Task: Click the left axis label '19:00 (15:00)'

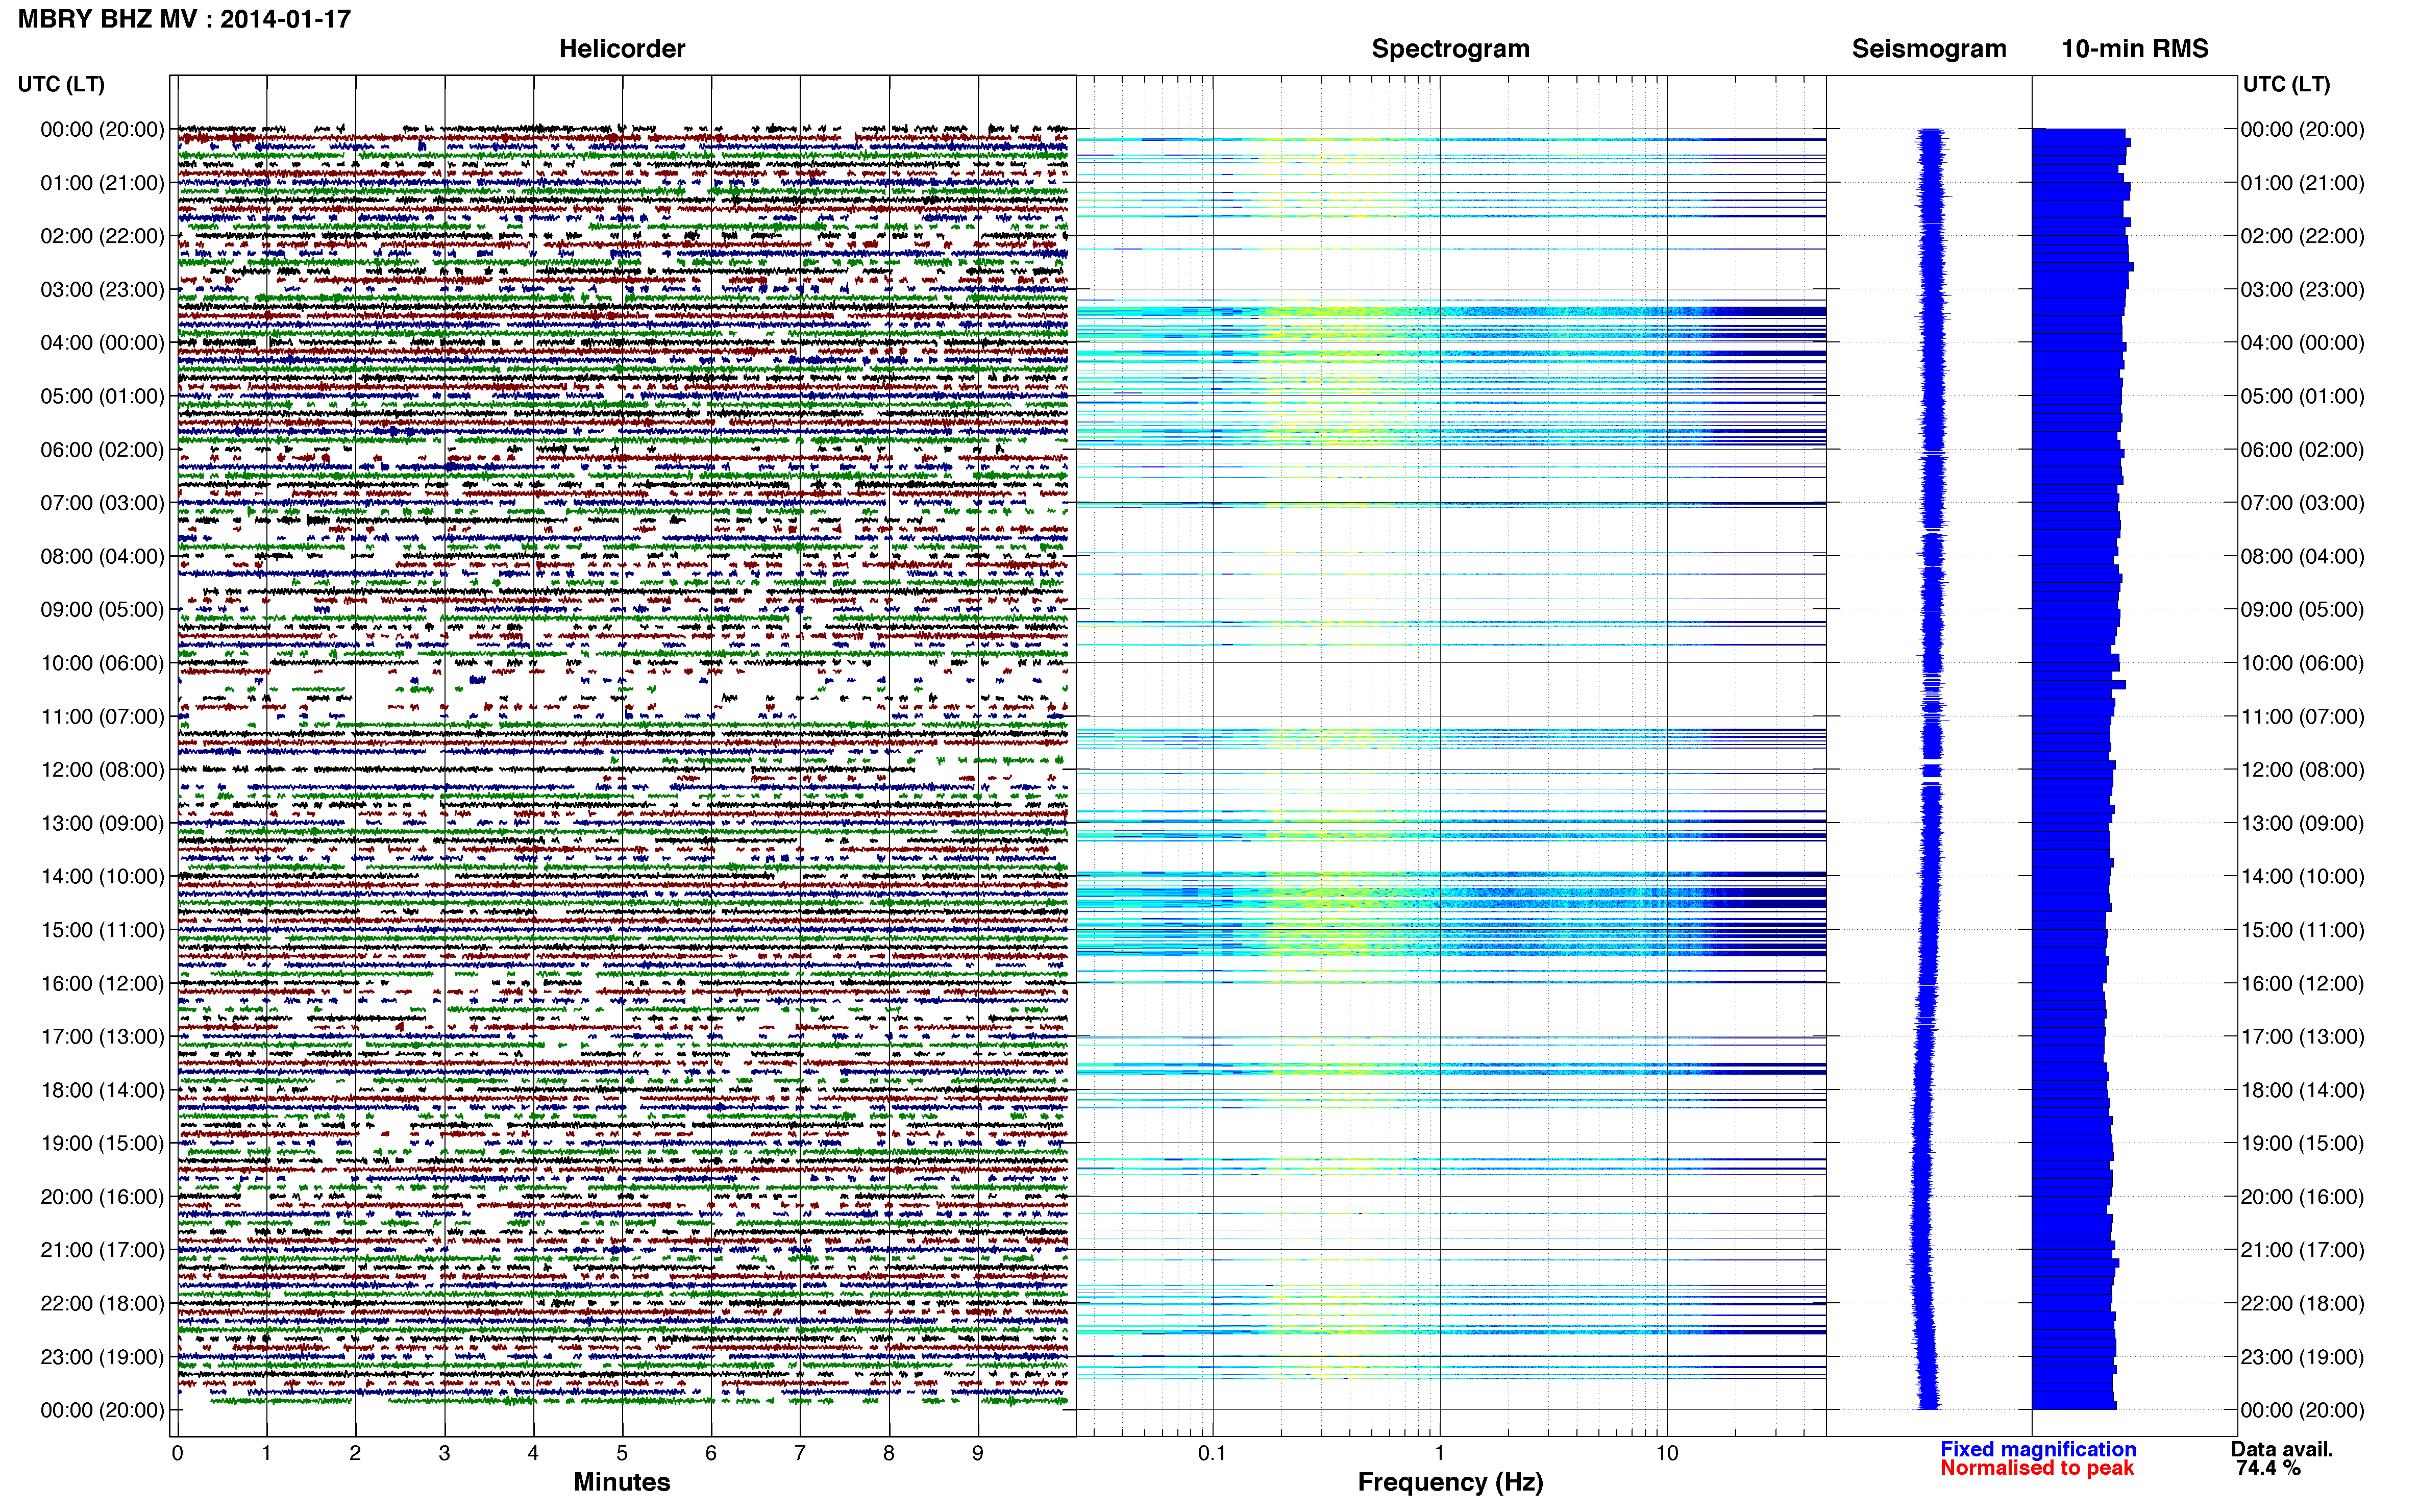Action: tap(102, 1143)
